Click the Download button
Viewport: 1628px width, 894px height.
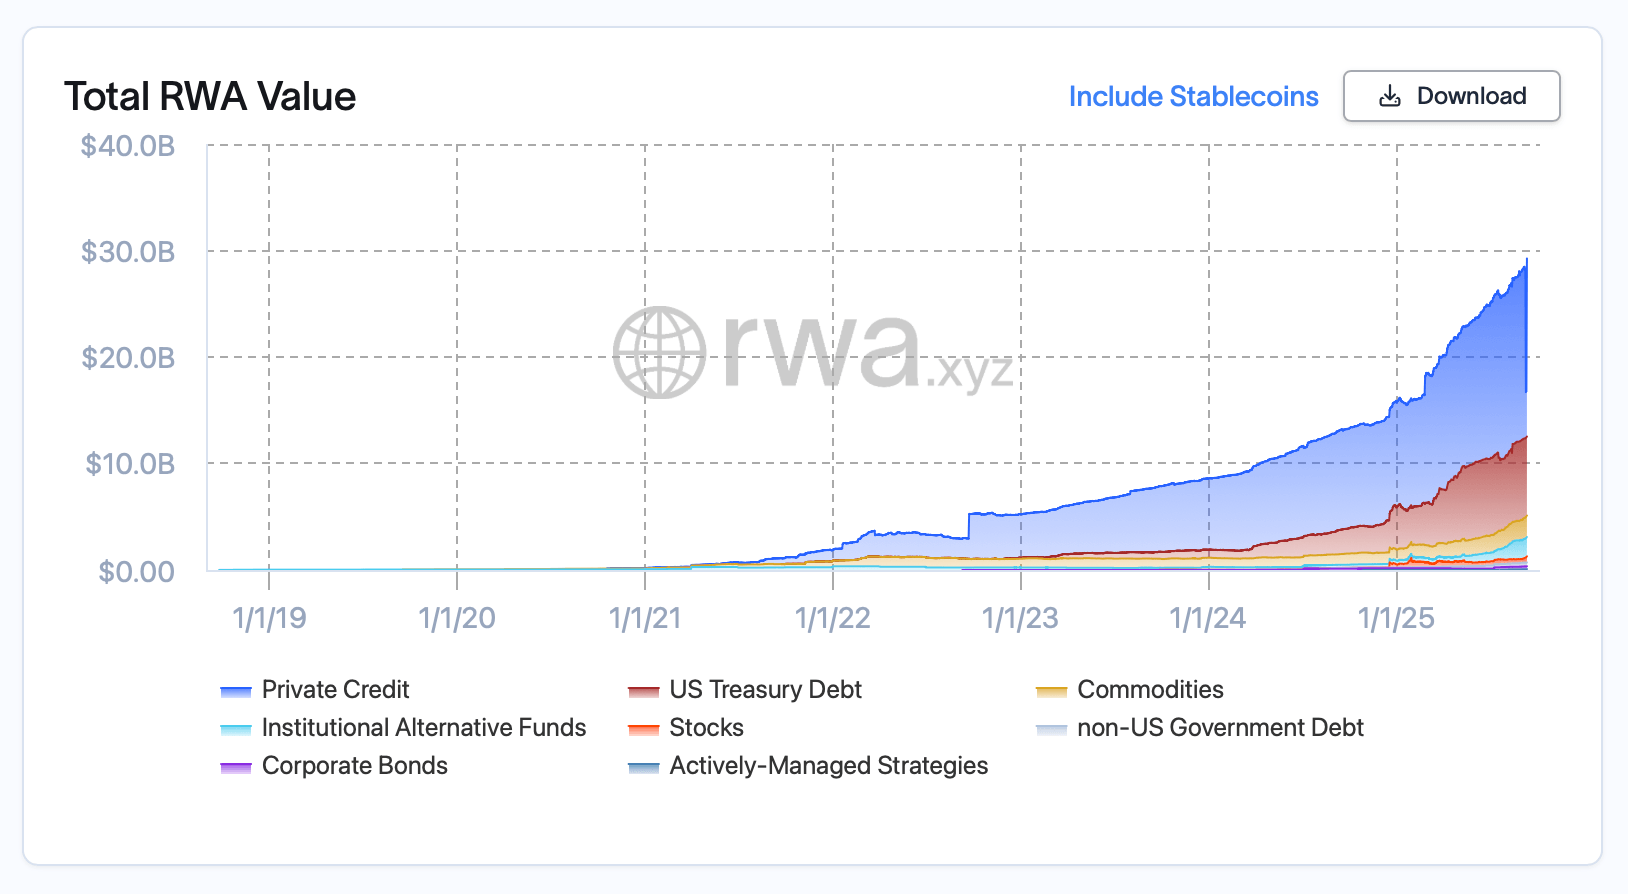click(1451, 96)
